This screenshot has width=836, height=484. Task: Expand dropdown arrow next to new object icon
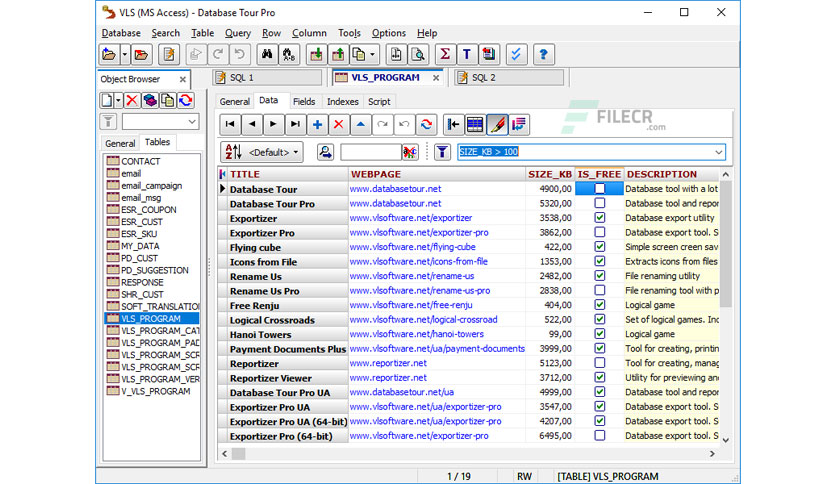click(x=118, y=100)
